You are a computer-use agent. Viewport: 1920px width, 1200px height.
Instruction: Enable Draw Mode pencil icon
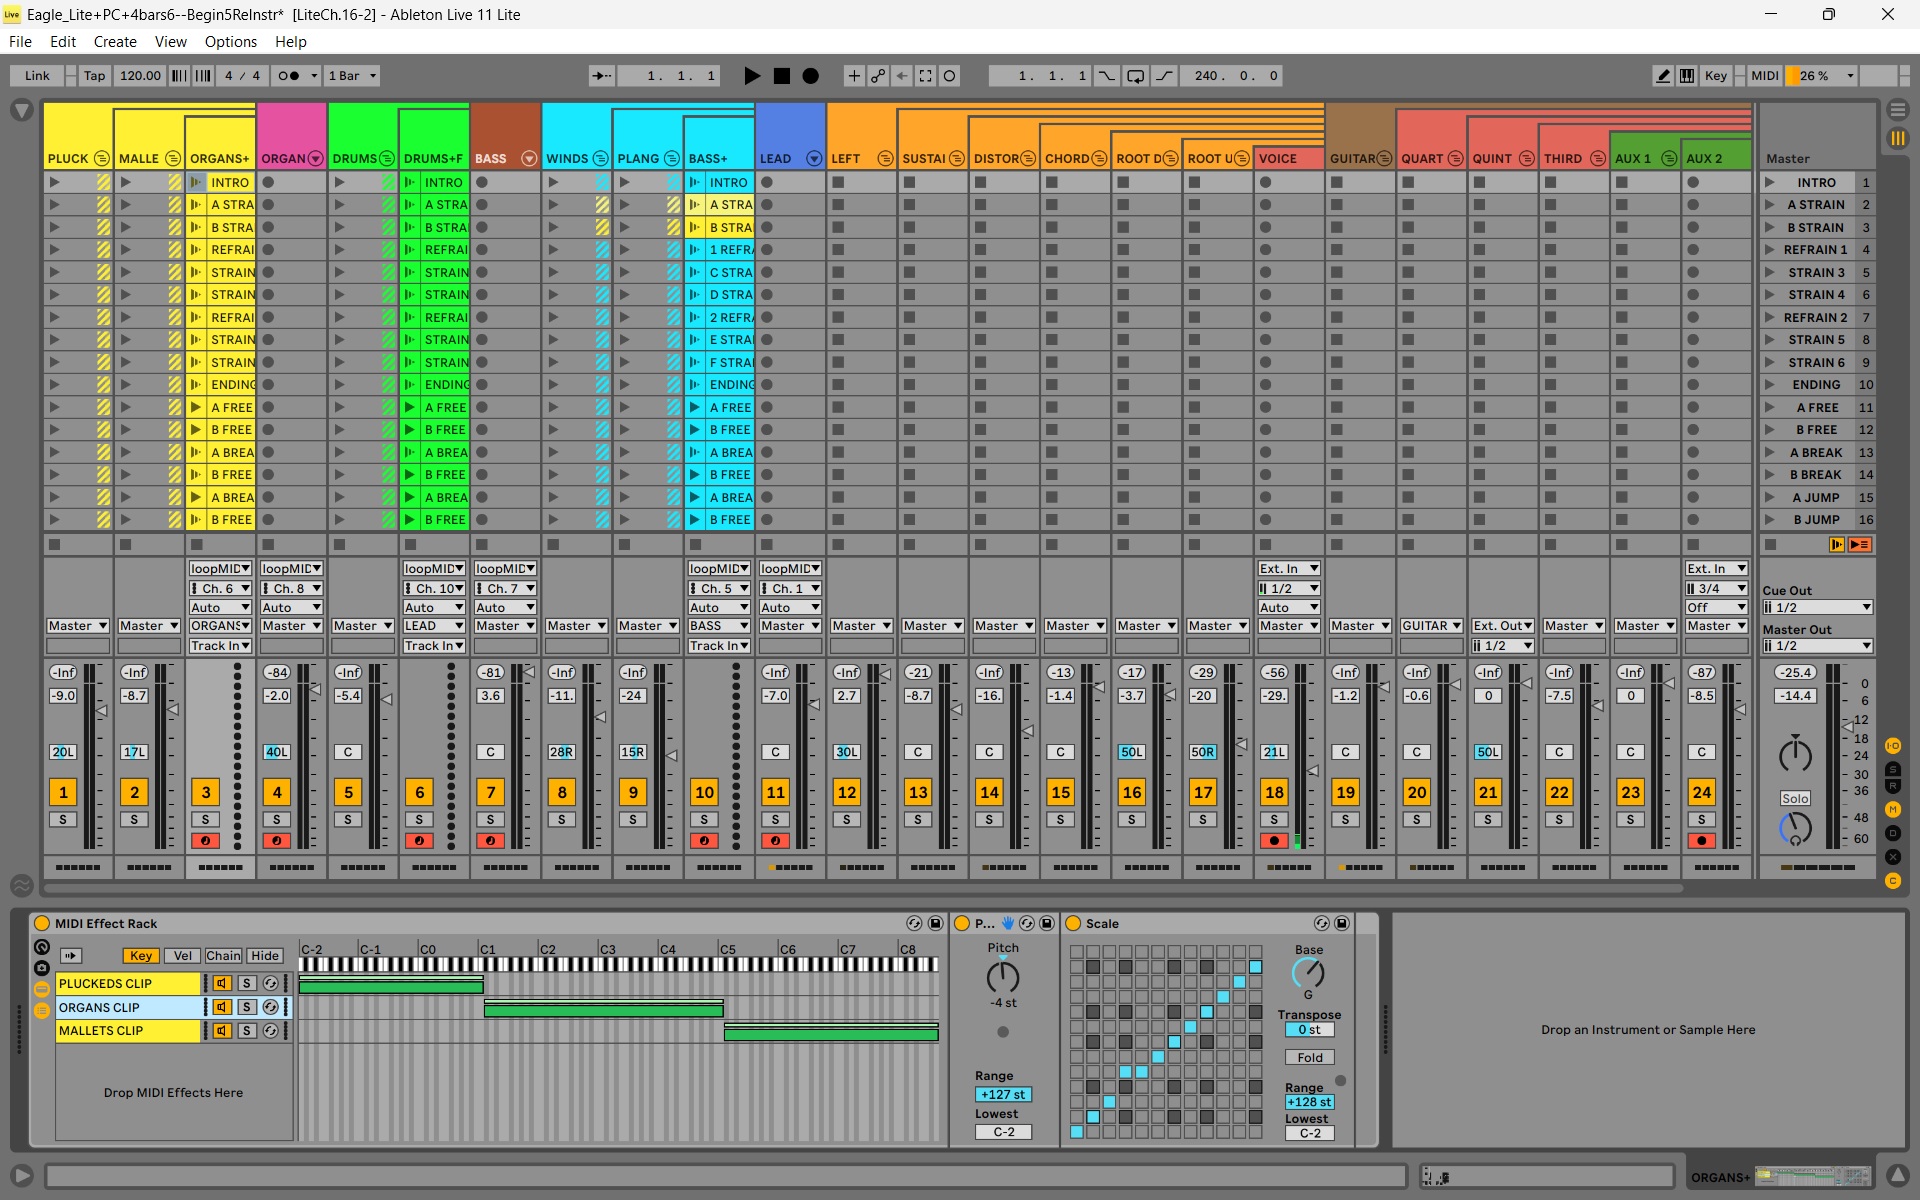point(1662,76)
